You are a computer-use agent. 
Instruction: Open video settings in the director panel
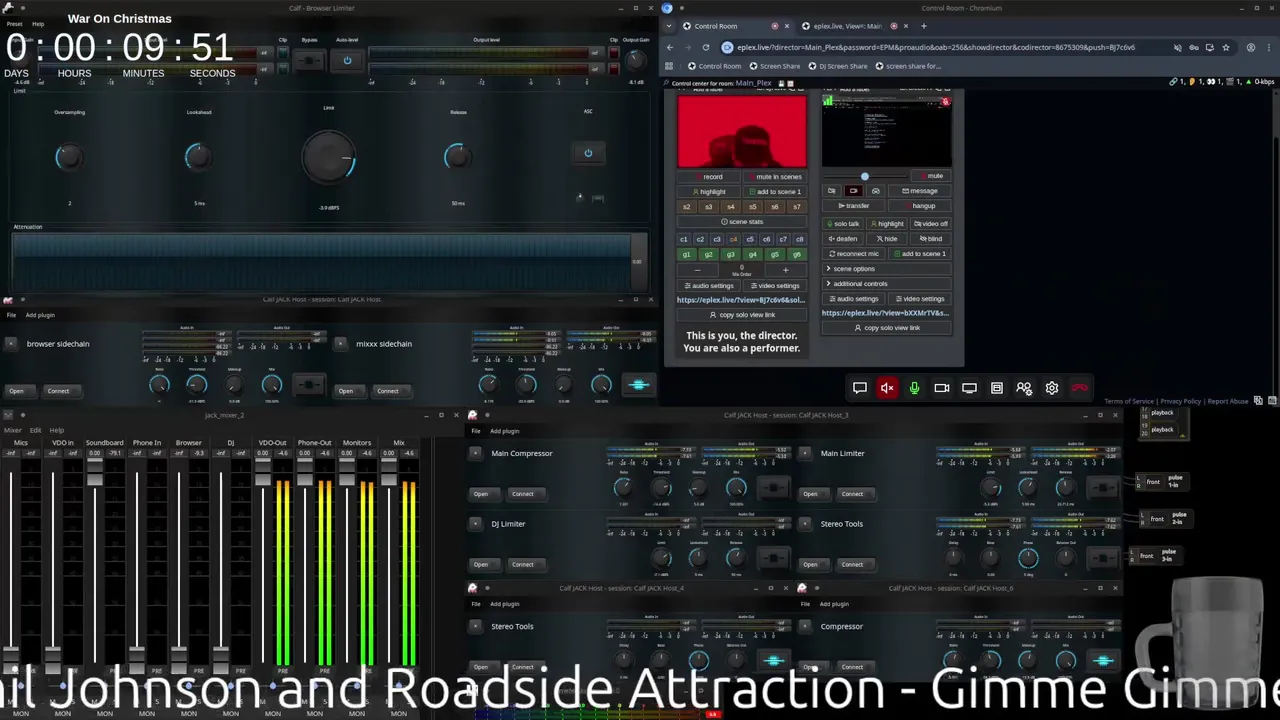(775, 286)
